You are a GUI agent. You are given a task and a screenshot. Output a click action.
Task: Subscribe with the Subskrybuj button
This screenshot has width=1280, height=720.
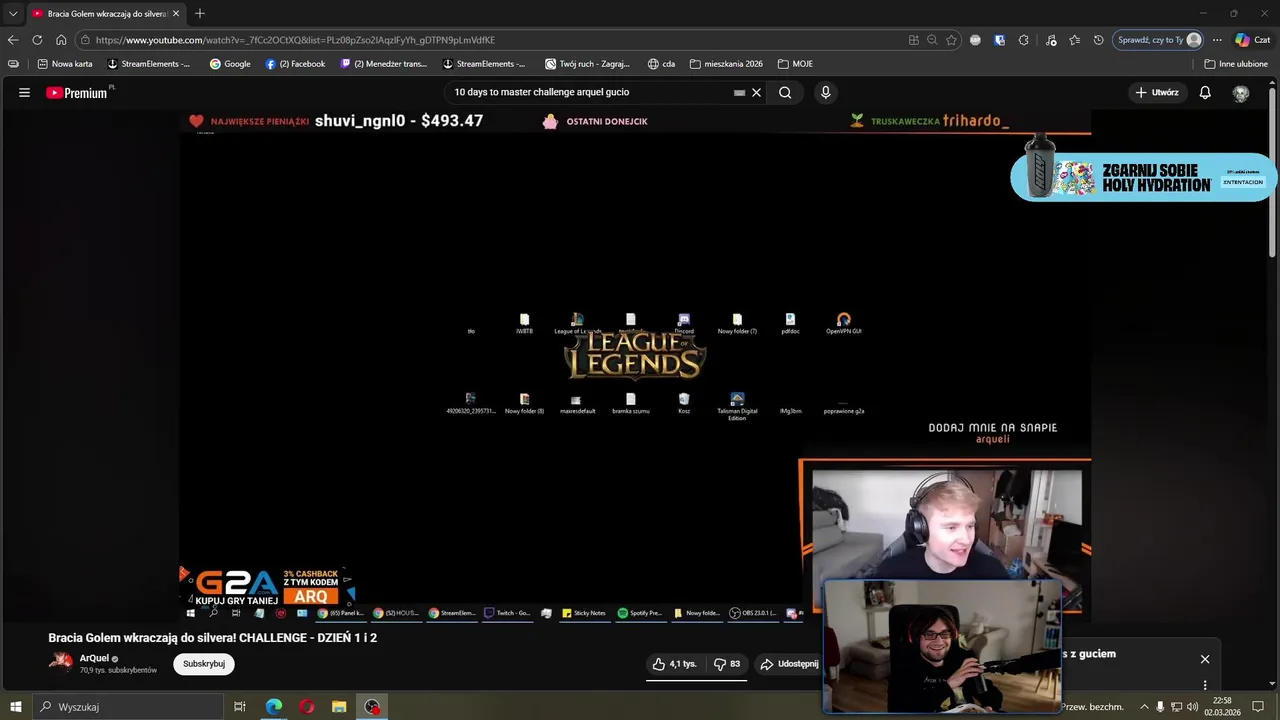coord(204,664)
